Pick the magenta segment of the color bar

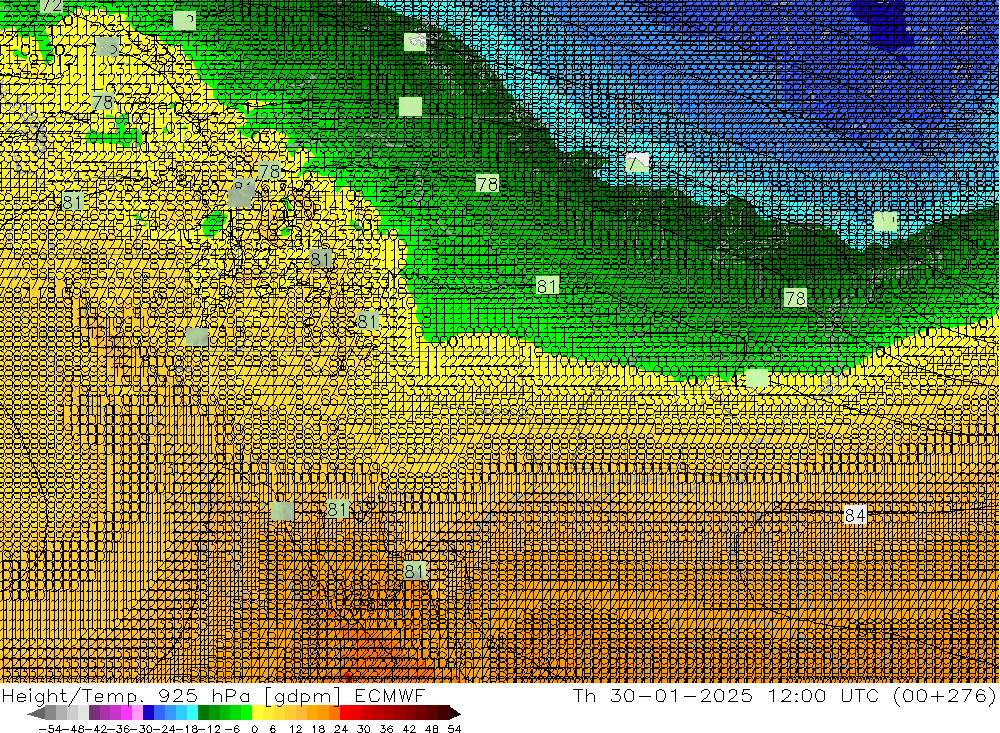click(x=126, y=713)
